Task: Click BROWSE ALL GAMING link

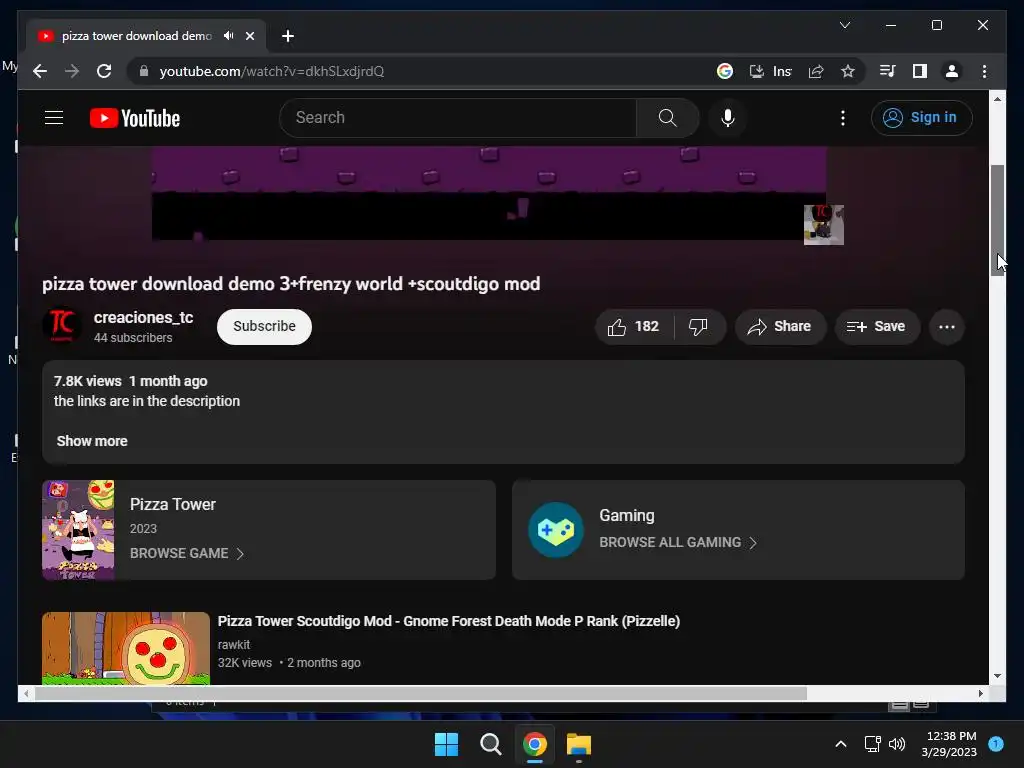Action: coord(678,542)
